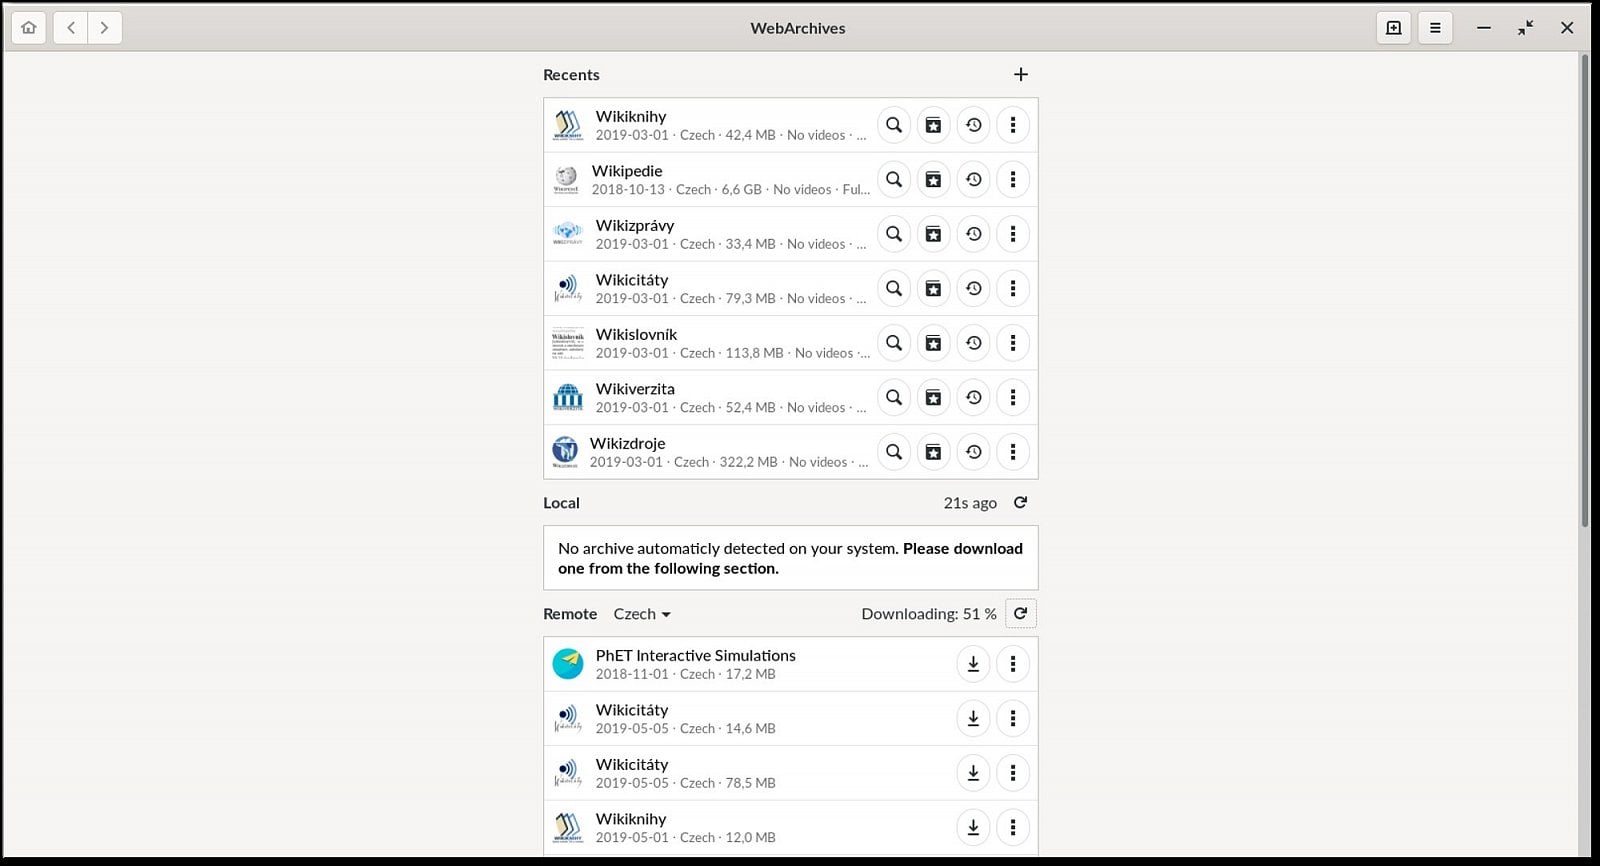Image resolution: width=1600 pixels, height=866 pixels.
Task: Open the hamburger main menu
Action: pyautogui.click(x=1435, y=28)
